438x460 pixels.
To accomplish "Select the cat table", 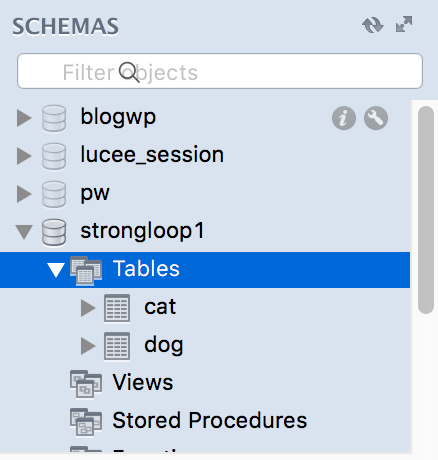I will coord(160,307).
